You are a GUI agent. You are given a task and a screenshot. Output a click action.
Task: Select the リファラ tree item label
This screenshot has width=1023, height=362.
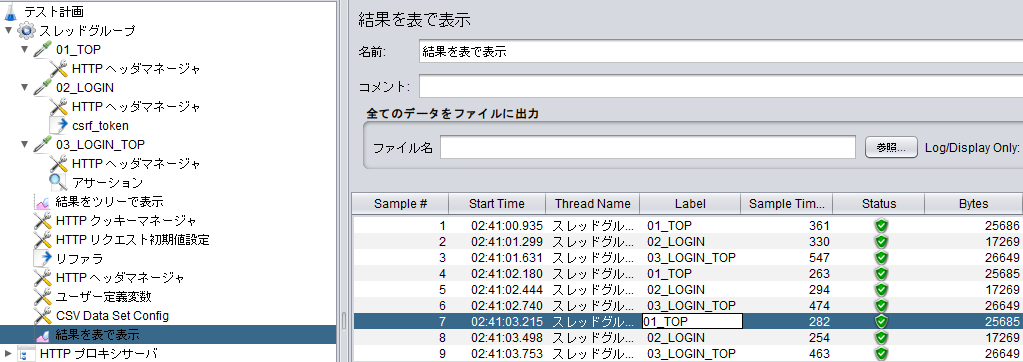pyautogui.click(x=80, y=259)
